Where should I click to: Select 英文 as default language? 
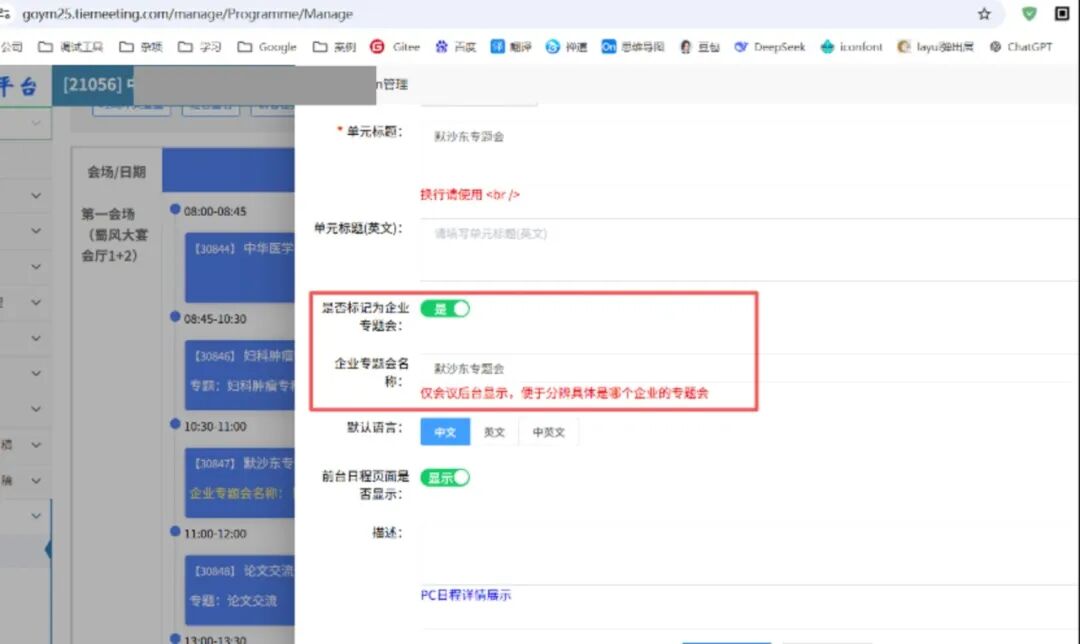tap(494, 432)
